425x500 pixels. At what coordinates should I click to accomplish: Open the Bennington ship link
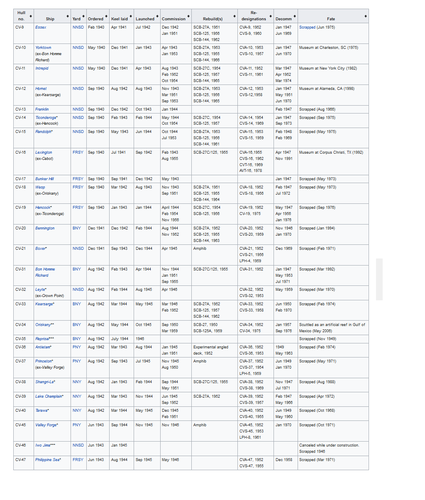click(45, 228)
